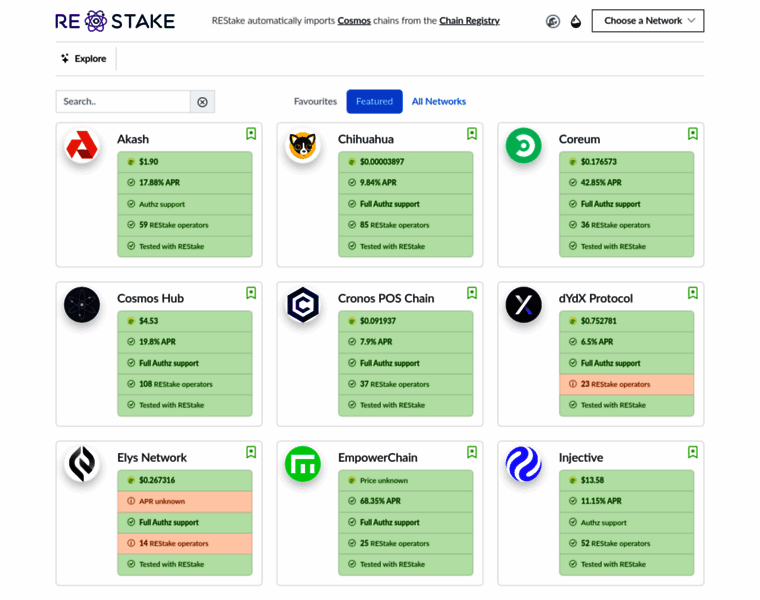The height and width of the screenshot is (600, 760).
Task: Click Cronos 37 REStake operators row
Action: tap(406, 384)
